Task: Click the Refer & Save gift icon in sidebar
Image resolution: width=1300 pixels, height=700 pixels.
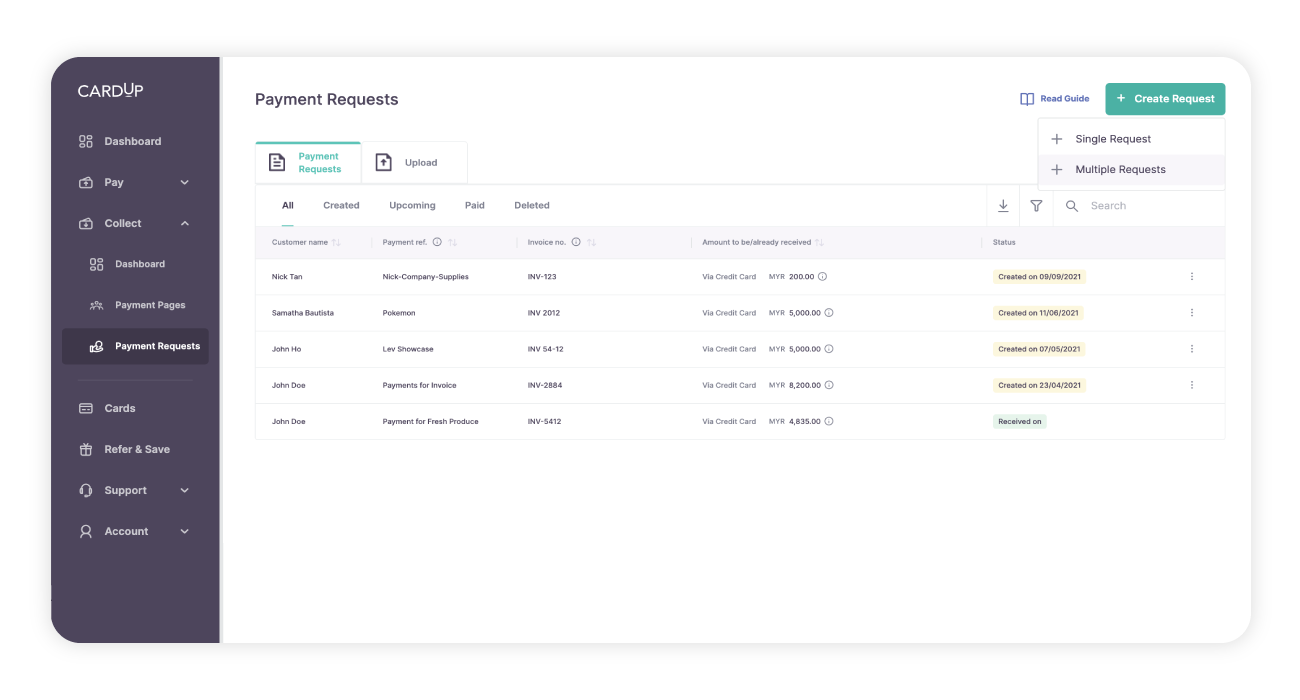Action: coord(85,449)
